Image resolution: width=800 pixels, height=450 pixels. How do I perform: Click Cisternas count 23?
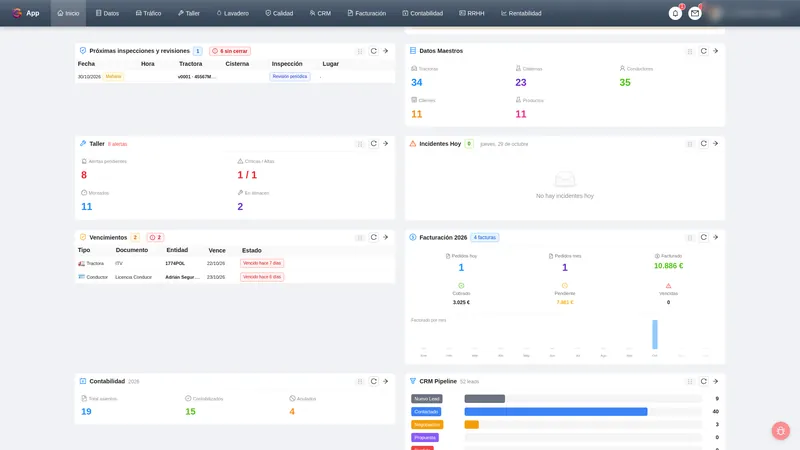tap(520, 83)
